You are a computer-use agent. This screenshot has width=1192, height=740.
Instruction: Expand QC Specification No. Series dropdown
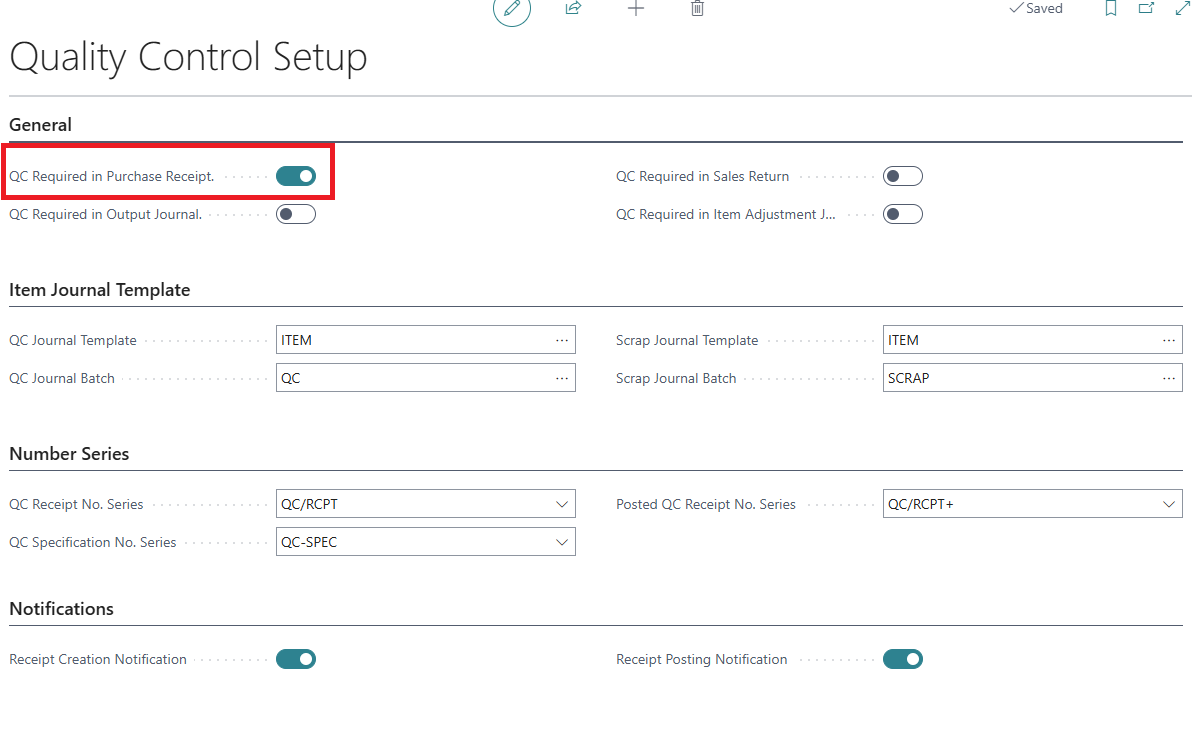pos(562,542)
